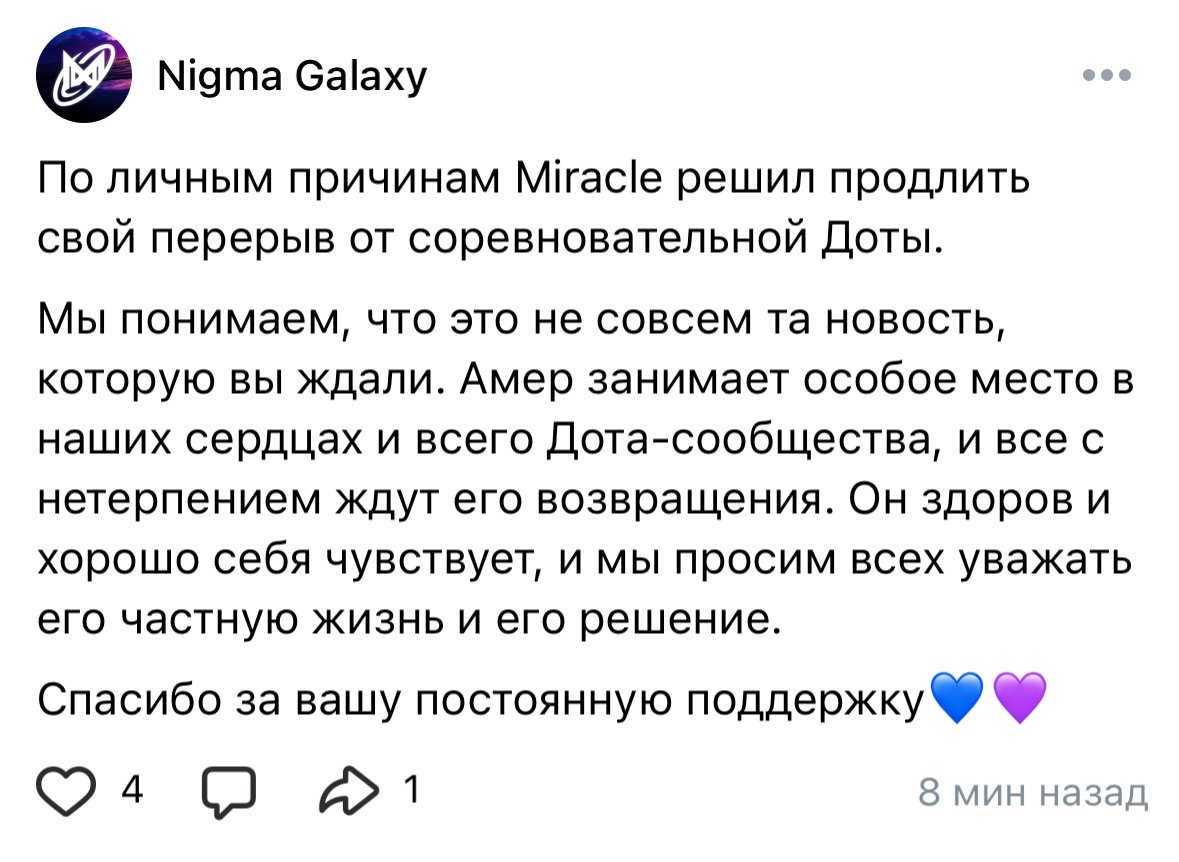Open comments via the speech bubble icon
This screenshot has width=1179, height=862.
click(x=231, y=793)
